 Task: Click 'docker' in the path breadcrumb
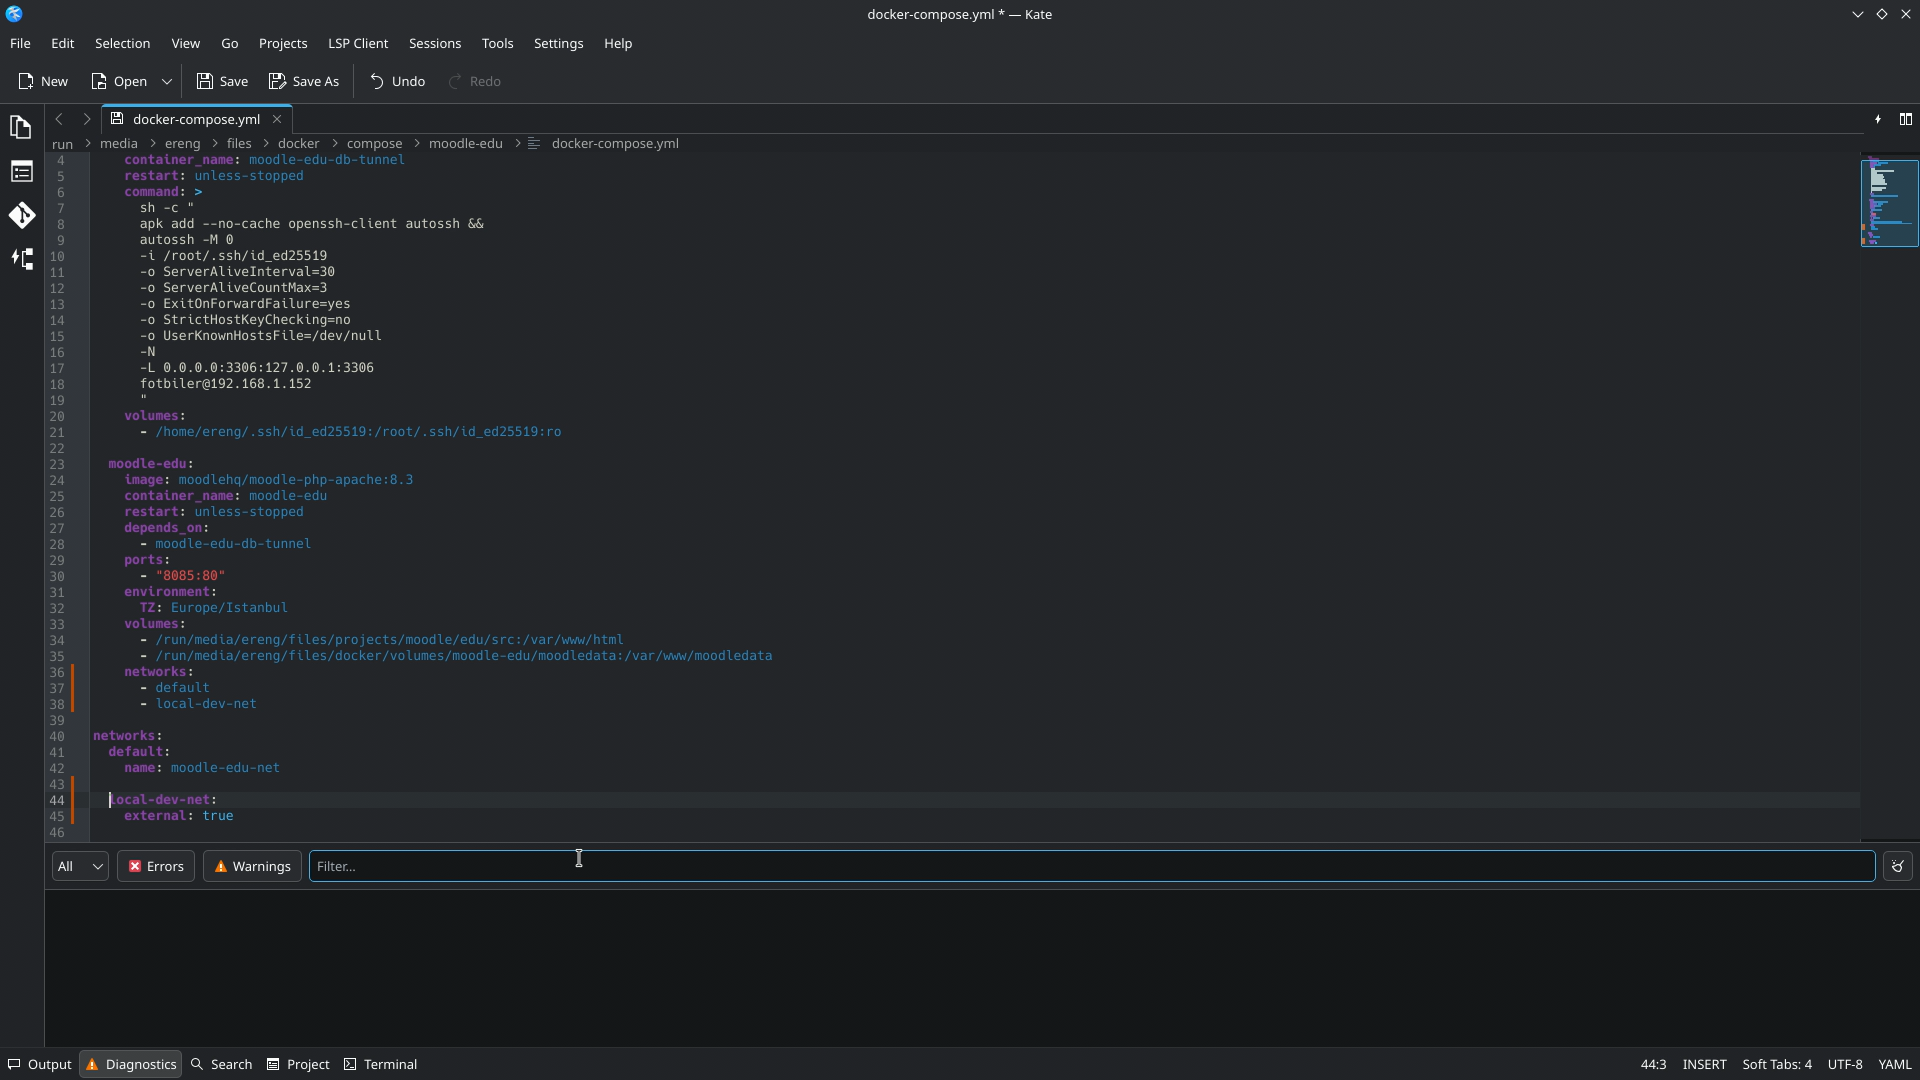298,144
